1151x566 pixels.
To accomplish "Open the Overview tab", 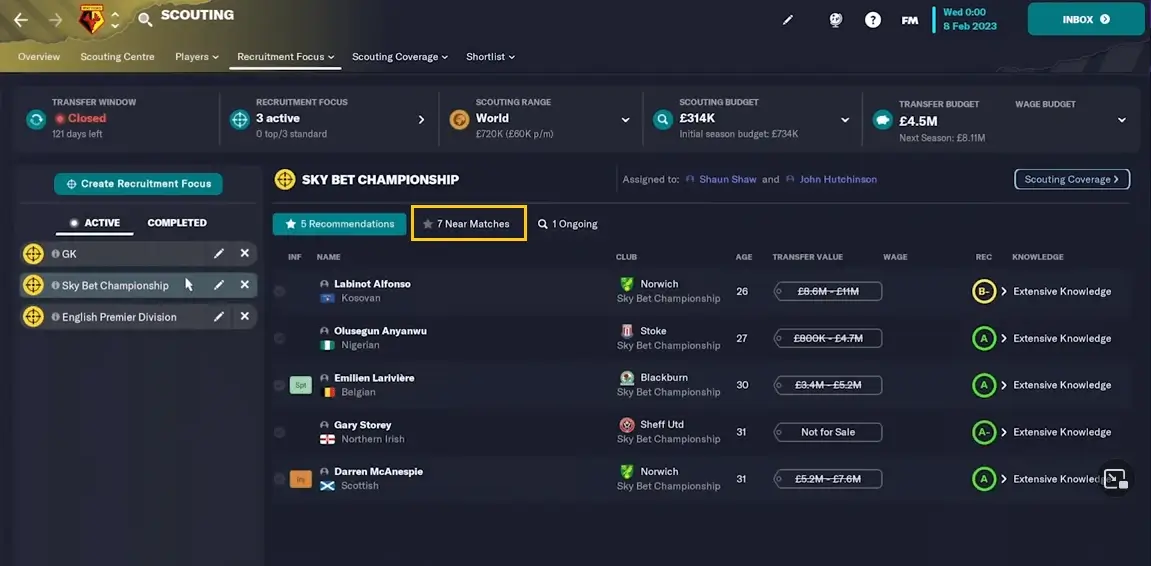I will click(39, 57).
